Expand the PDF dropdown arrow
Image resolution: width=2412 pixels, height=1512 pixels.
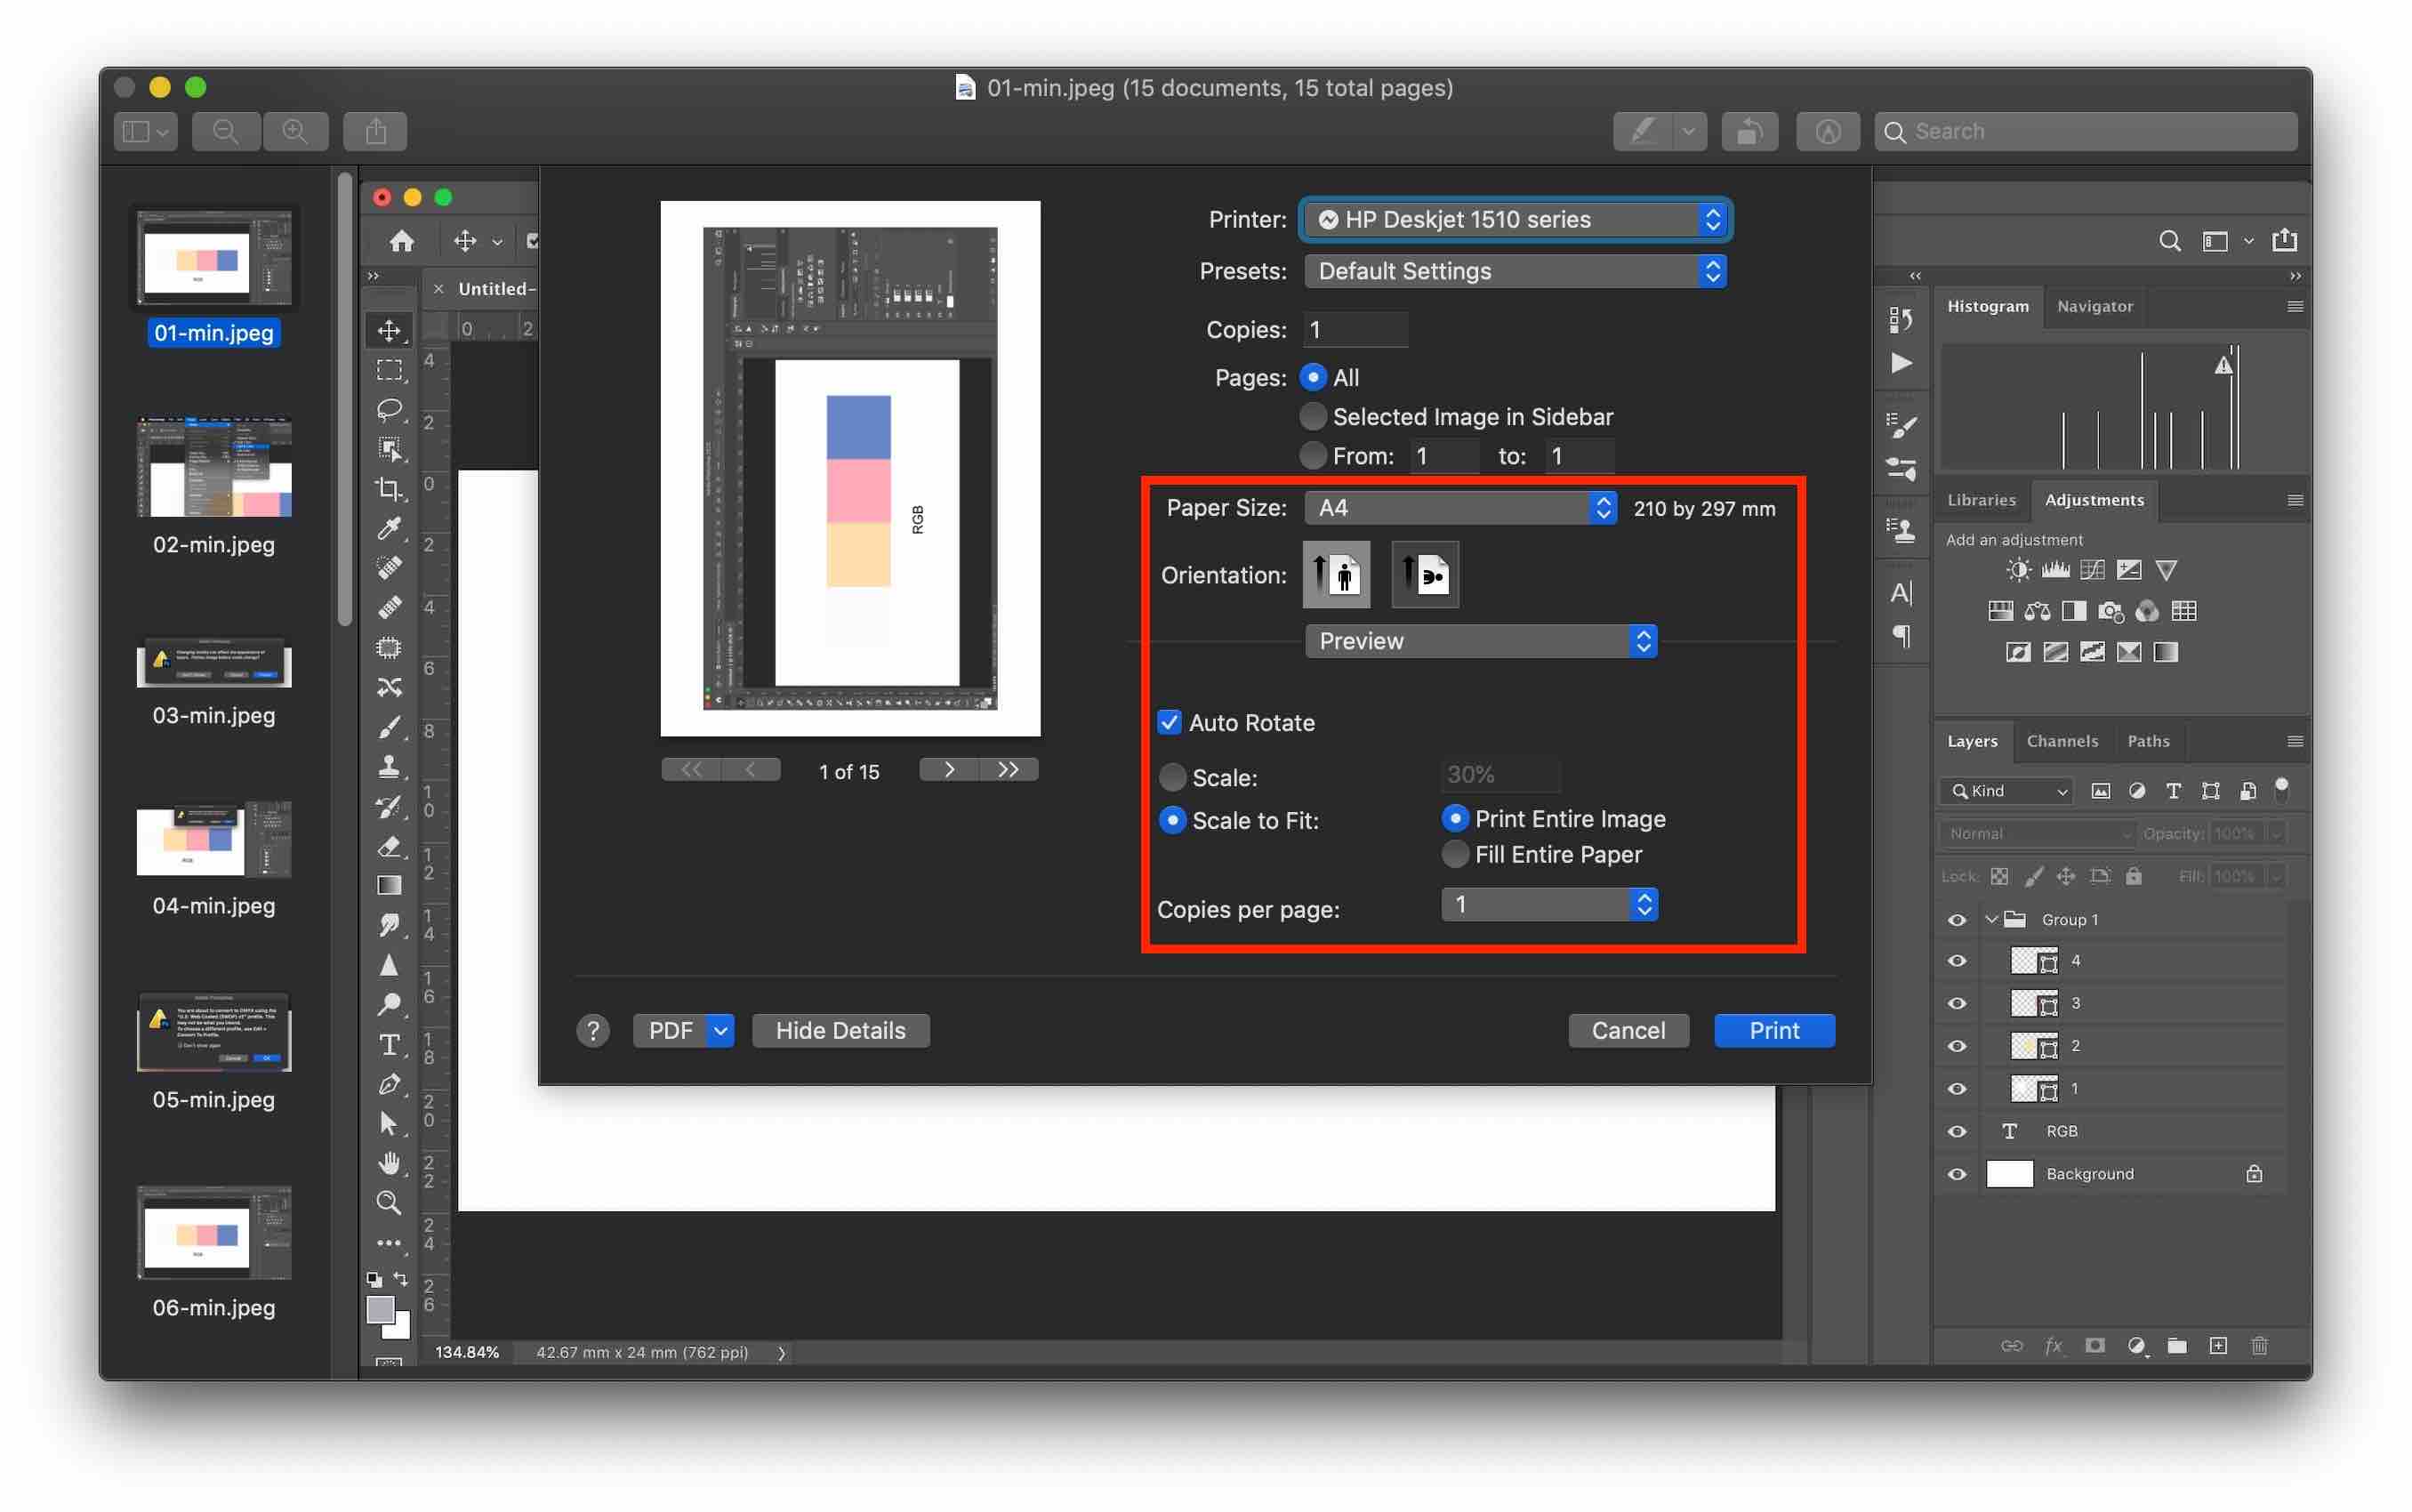720,1030
